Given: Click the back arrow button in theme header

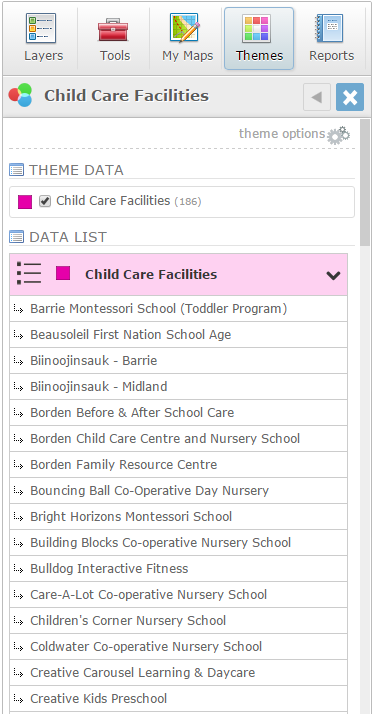Looking at the screenshot, I should [x=317, y=97].
